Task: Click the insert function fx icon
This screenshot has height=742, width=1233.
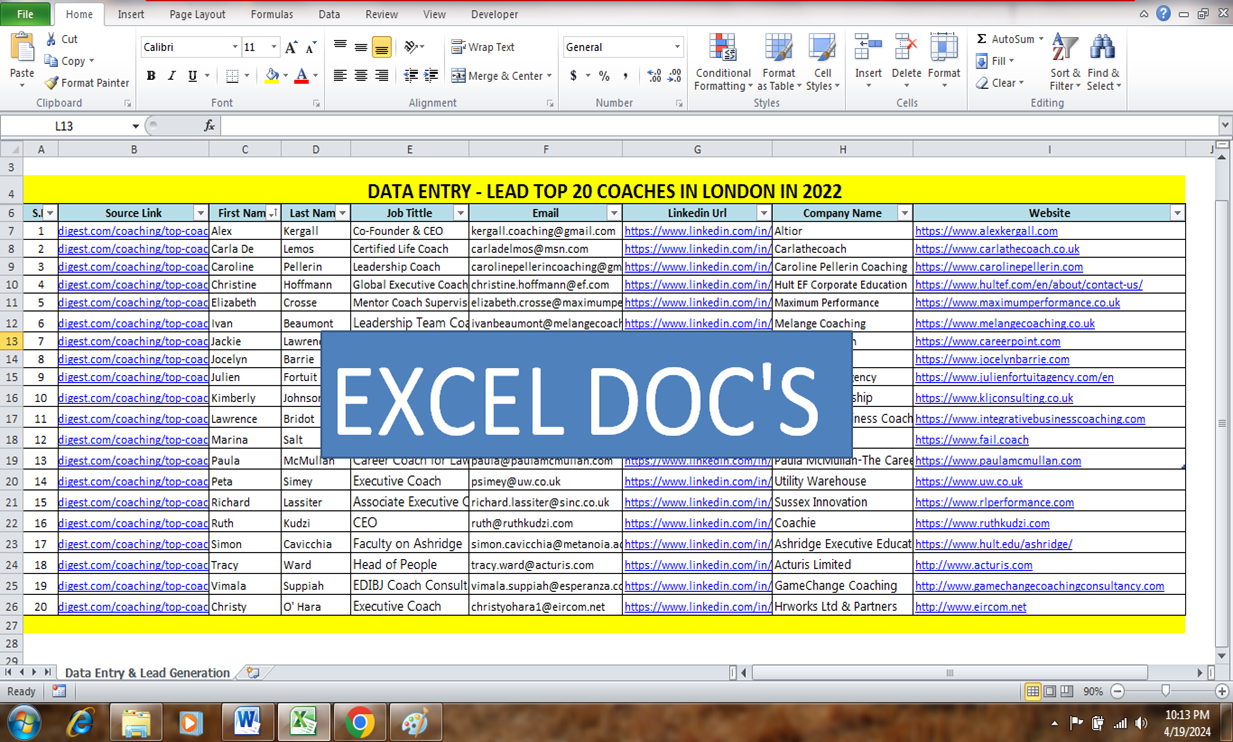Action: (x=209, y=126)
